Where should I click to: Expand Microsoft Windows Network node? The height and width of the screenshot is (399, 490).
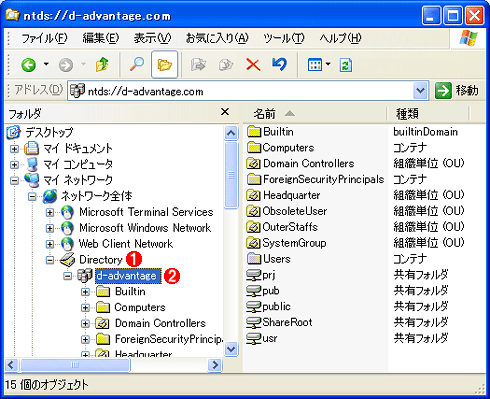point(50,229)
